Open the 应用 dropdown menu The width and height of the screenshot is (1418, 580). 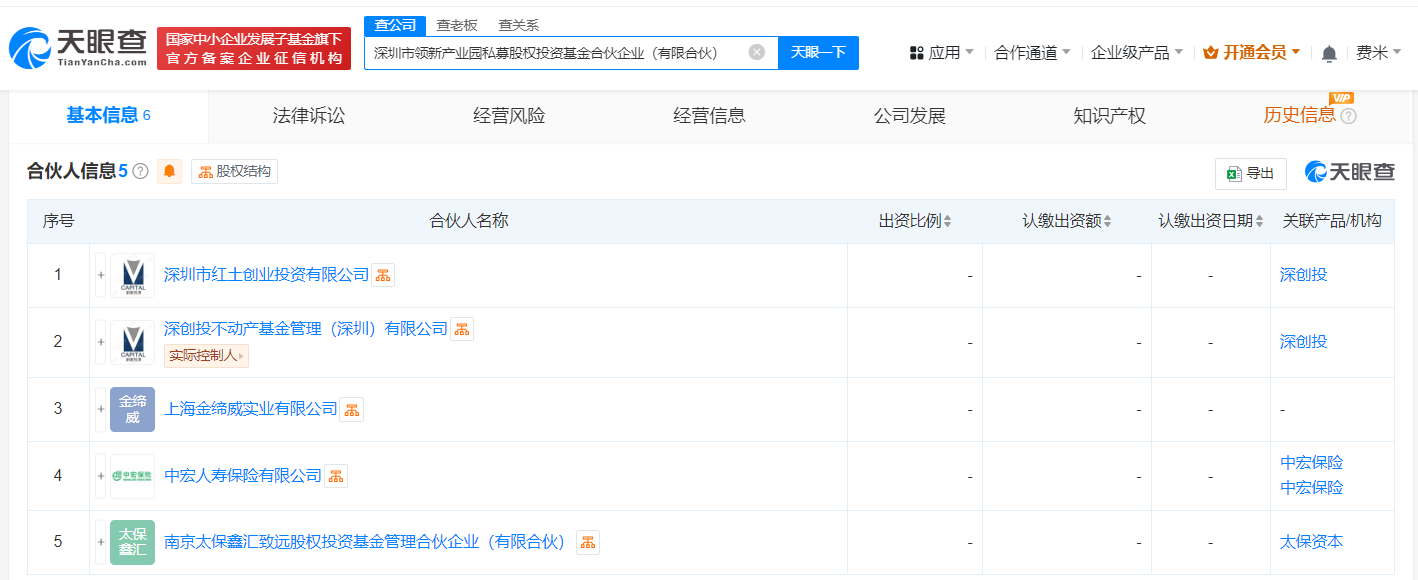coord(941,53)
